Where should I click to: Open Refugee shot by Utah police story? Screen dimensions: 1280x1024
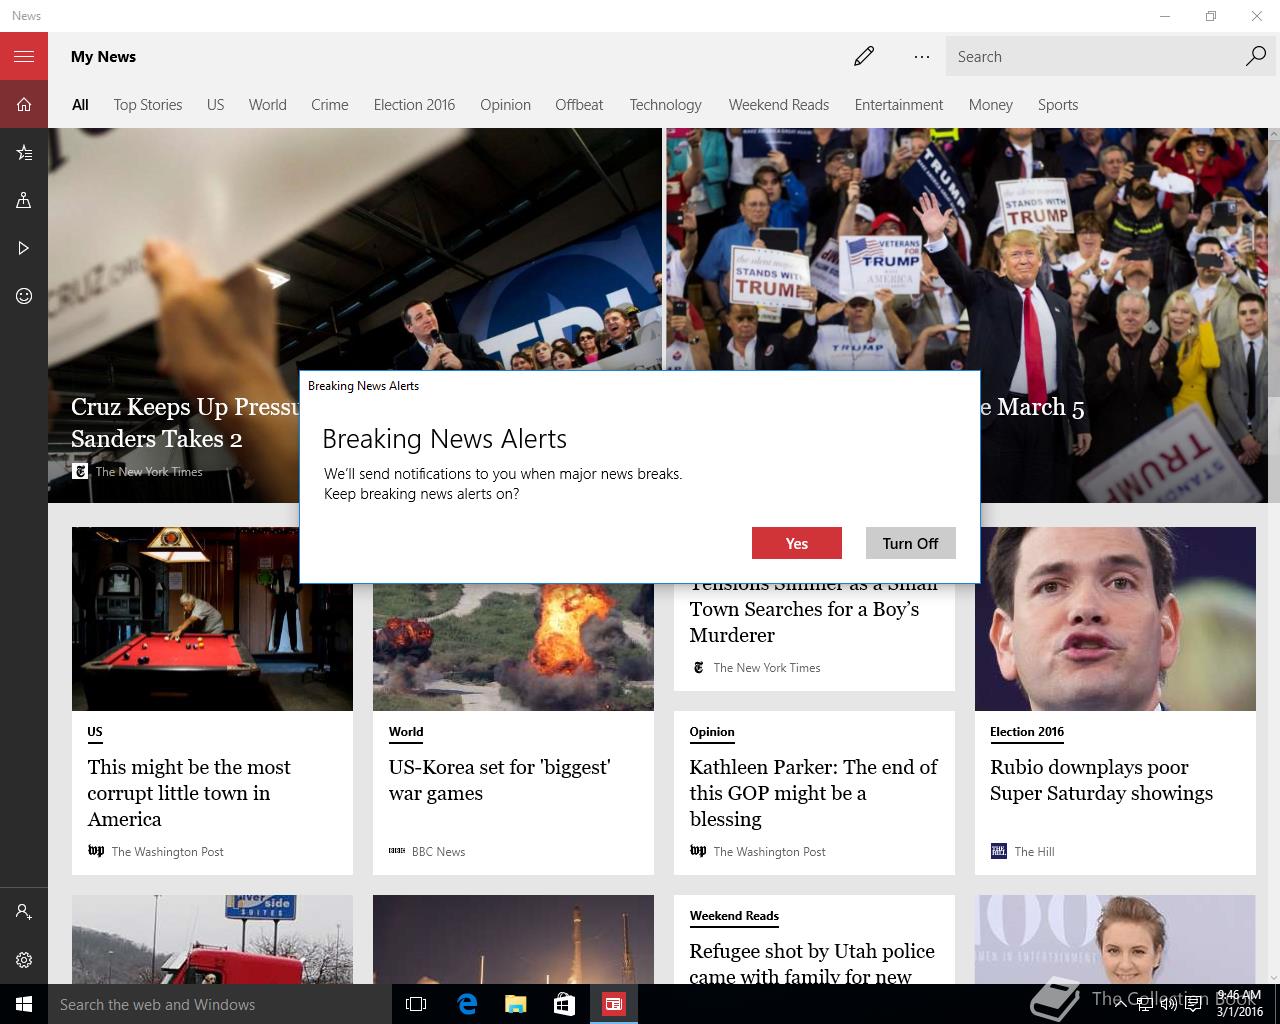[812, 963]
